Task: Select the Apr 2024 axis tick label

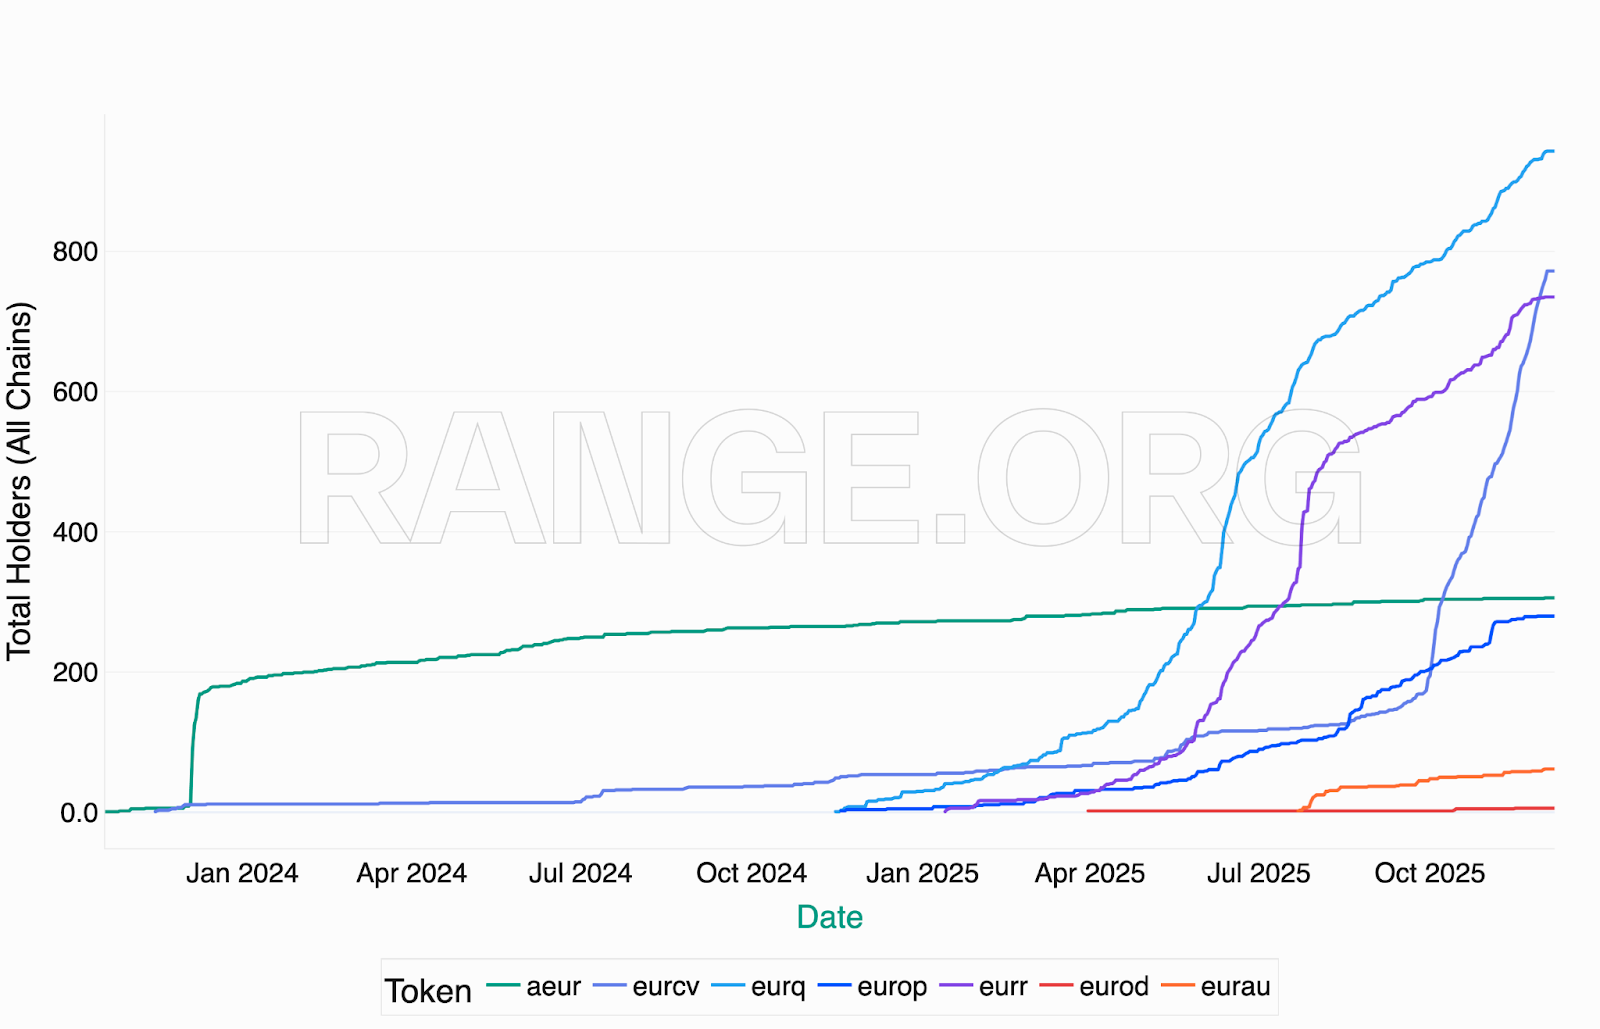Action: pos(412,873)
